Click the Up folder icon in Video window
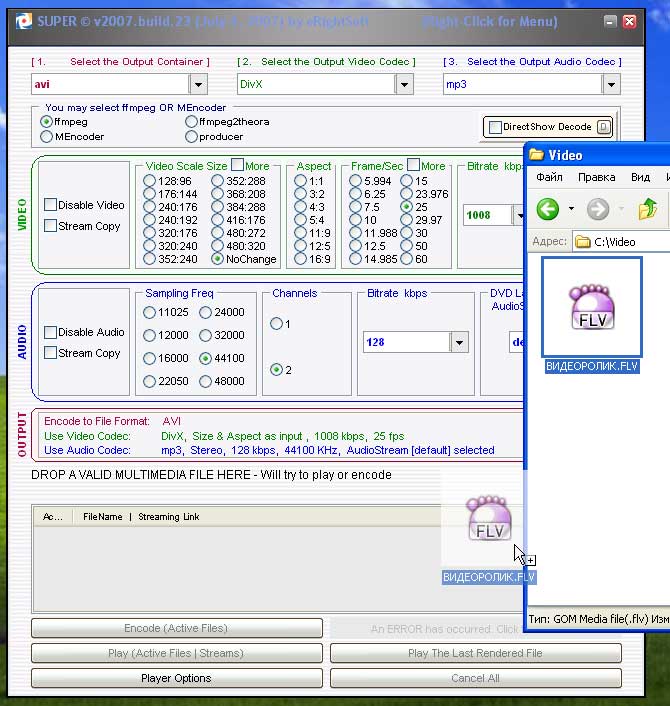 coord(647,209)
